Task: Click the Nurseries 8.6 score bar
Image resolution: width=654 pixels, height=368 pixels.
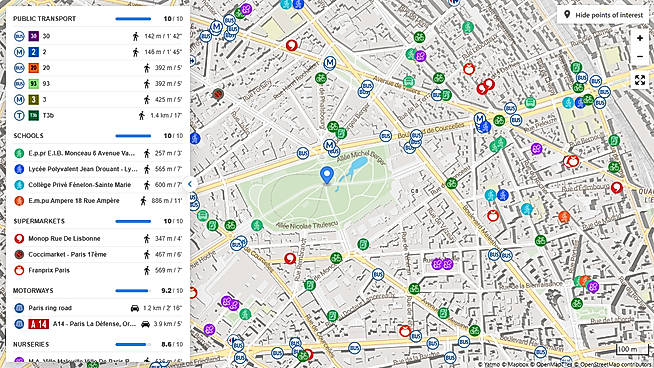Action: pyautogui.click(x=133, y=344)
